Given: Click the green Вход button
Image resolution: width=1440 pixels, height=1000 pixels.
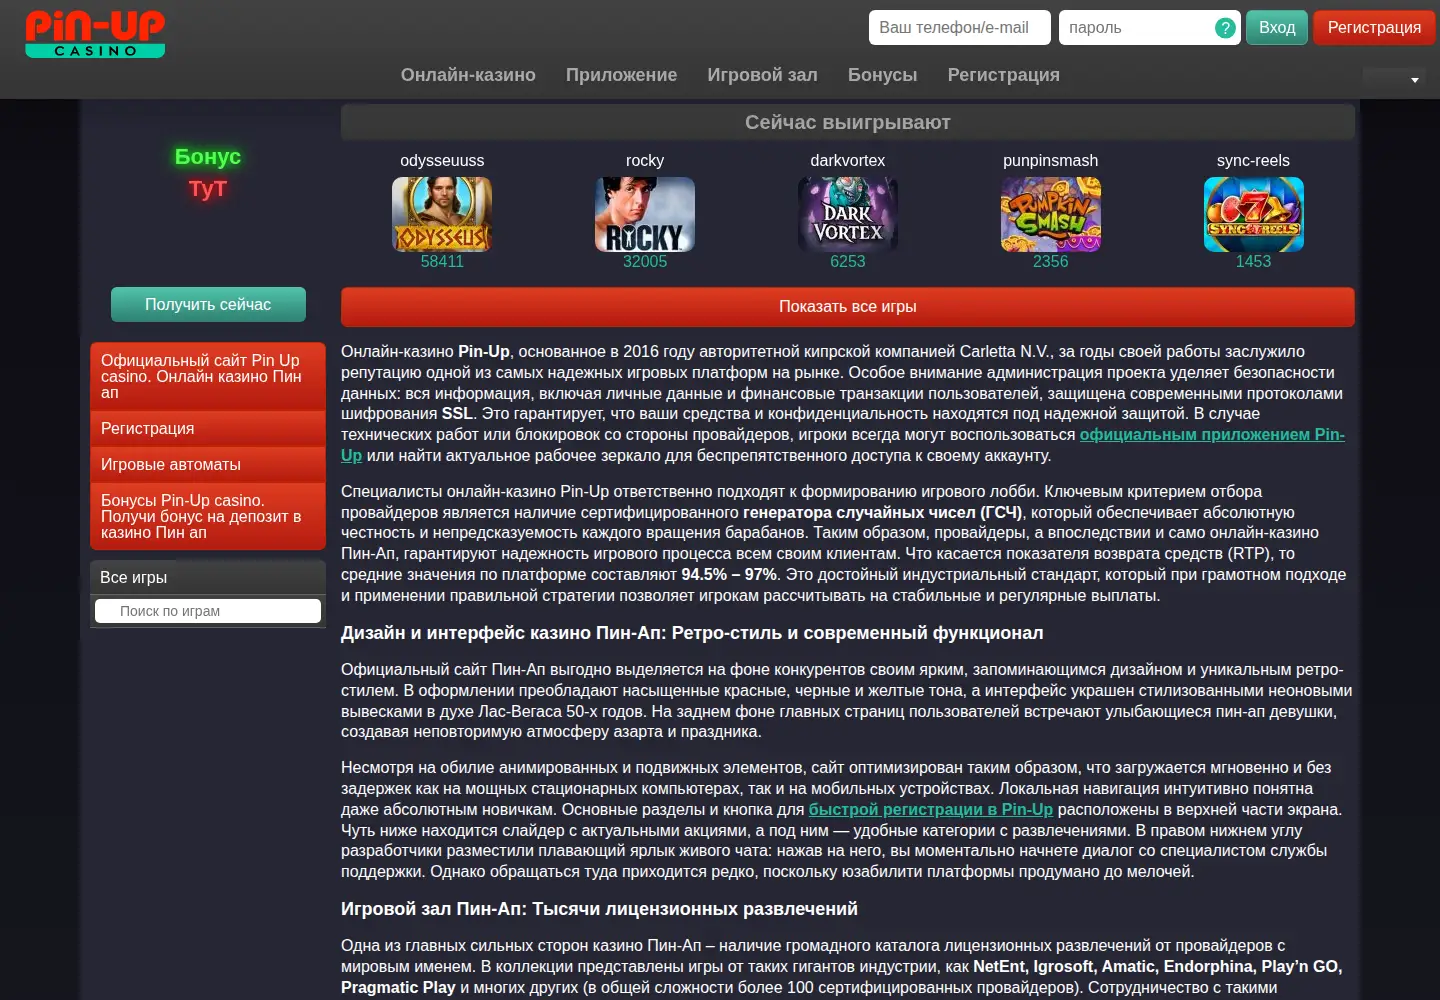Looking at the screenshot, I should coord(1277,28).
